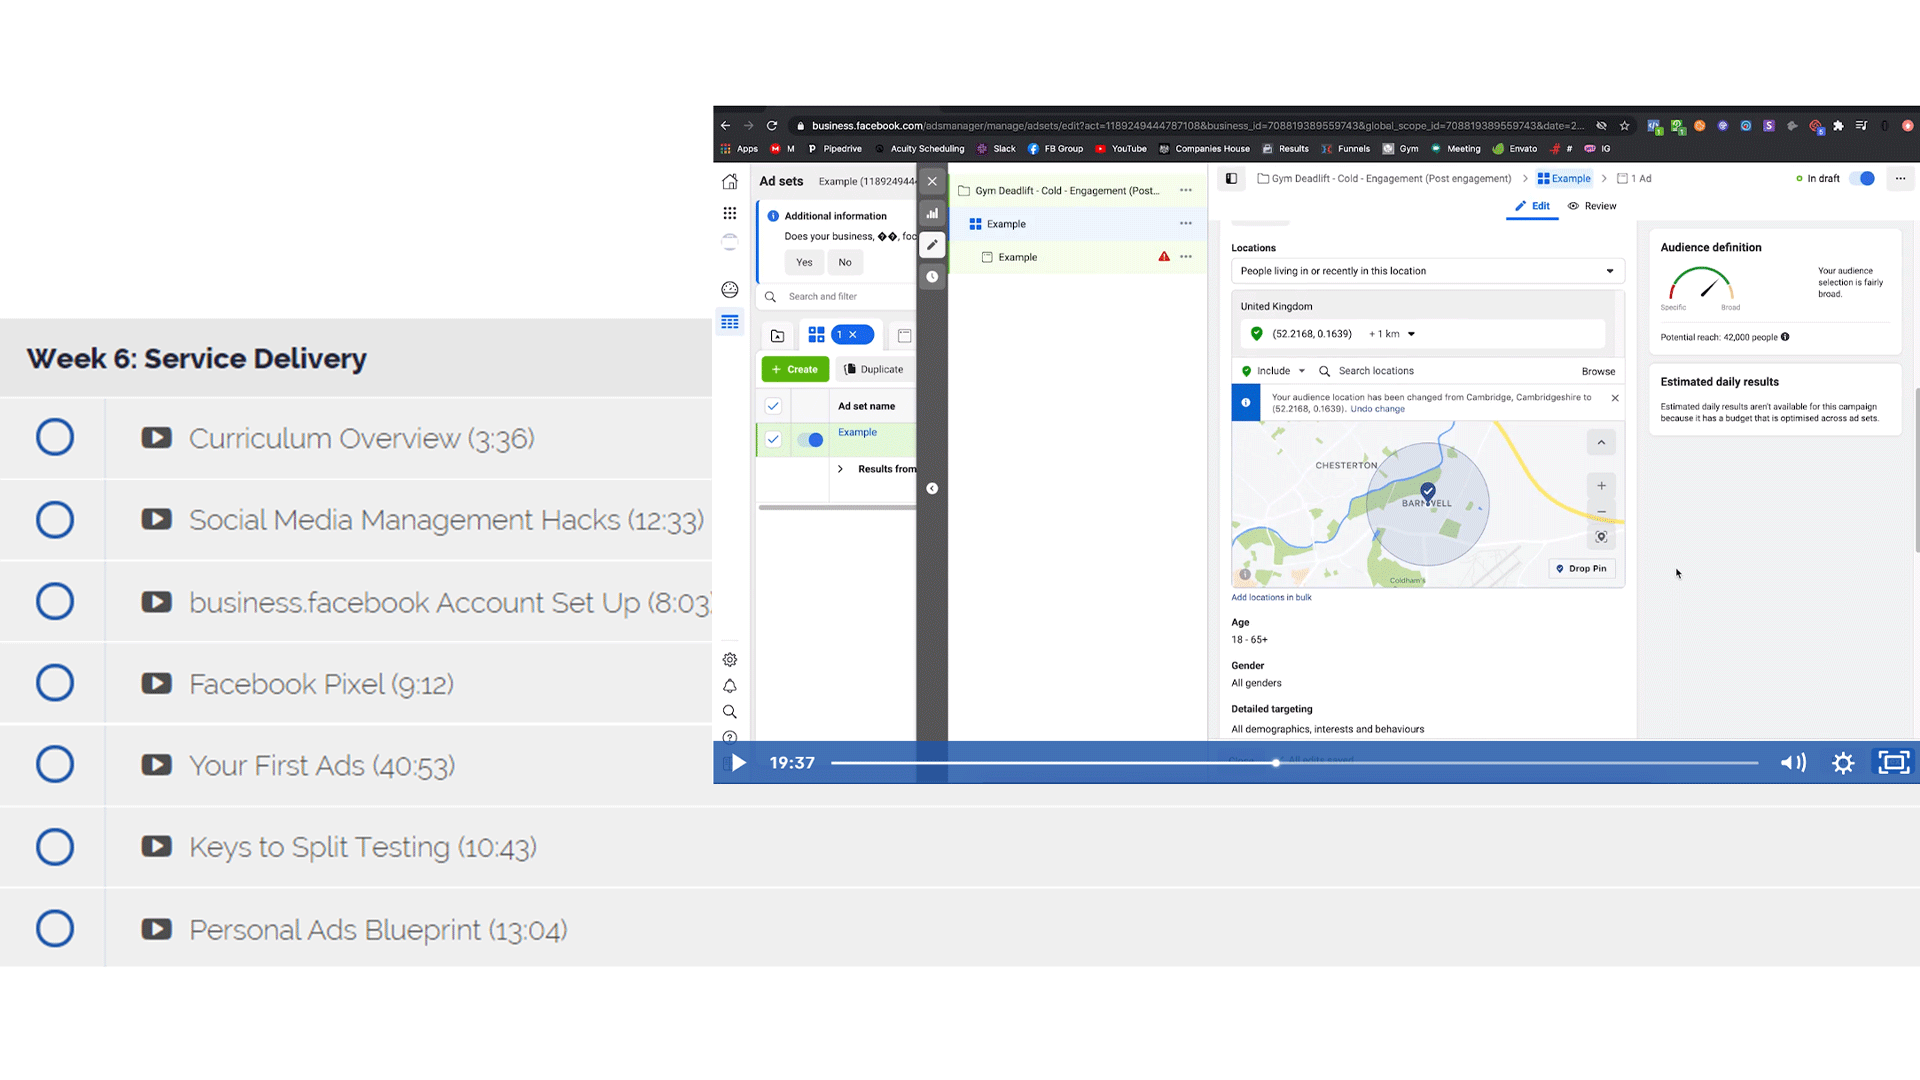
Task: Click the clock history icon
Action: pyautogui.click(x=932, y=277)
